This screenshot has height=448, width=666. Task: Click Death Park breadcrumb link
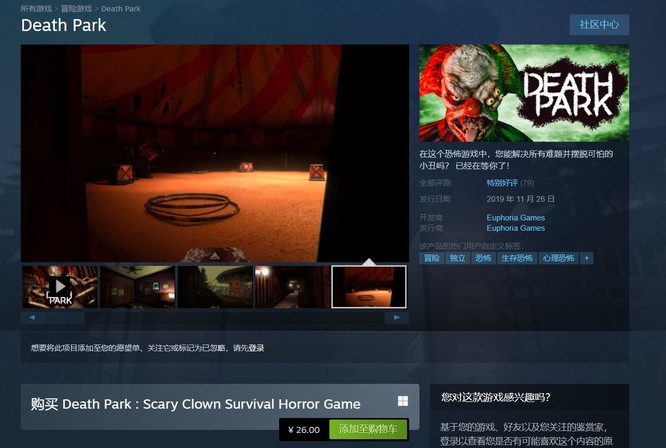[121, 9]
